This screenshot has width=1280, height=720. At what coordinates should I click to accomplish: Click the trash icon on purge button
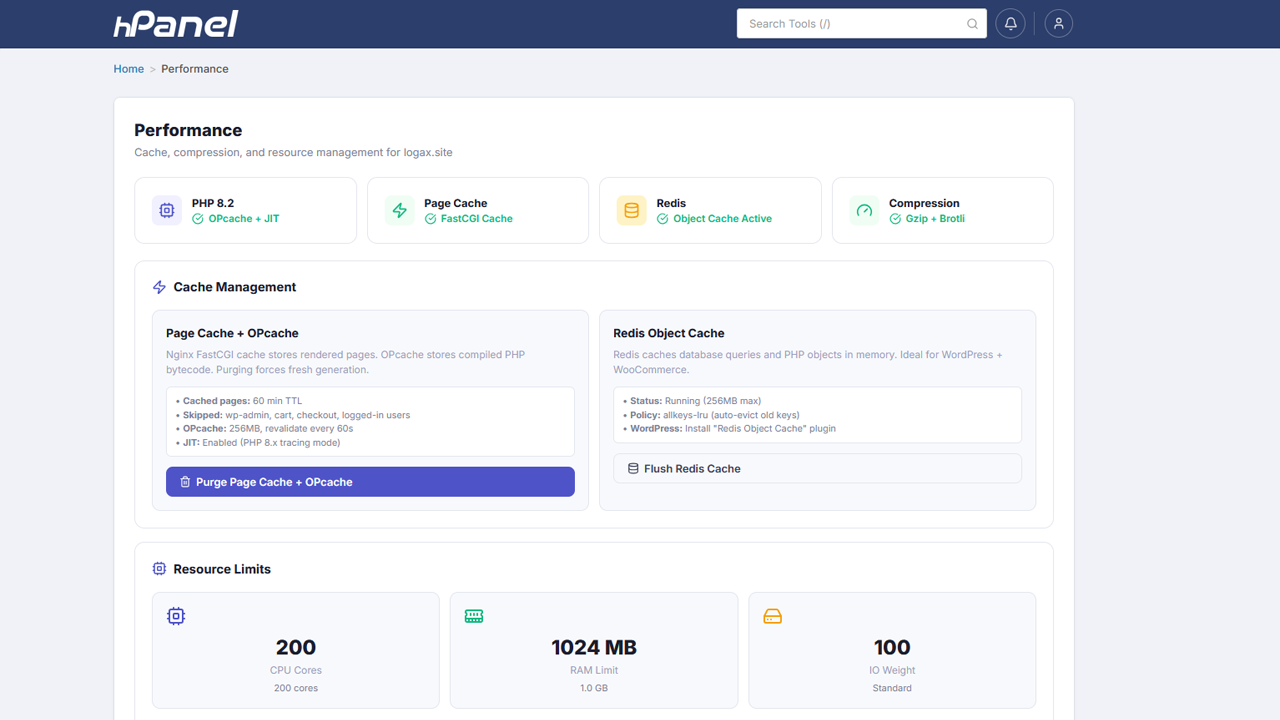pos(185,482)
